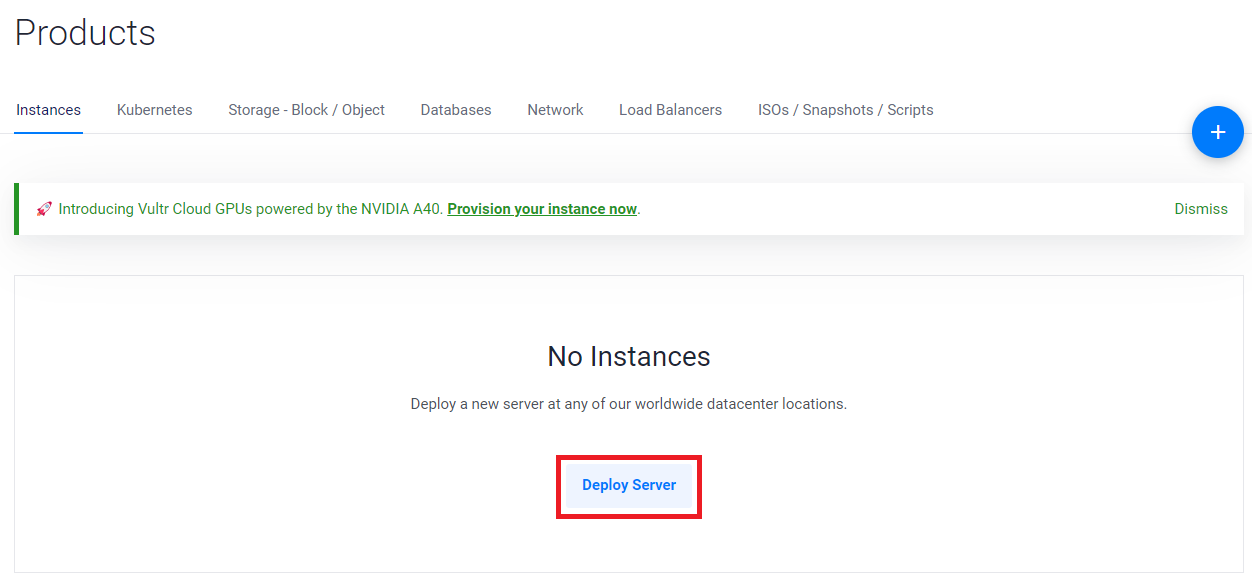1252x580 pixels.
Task: Select the Network tab
Action: click(555, 110)
